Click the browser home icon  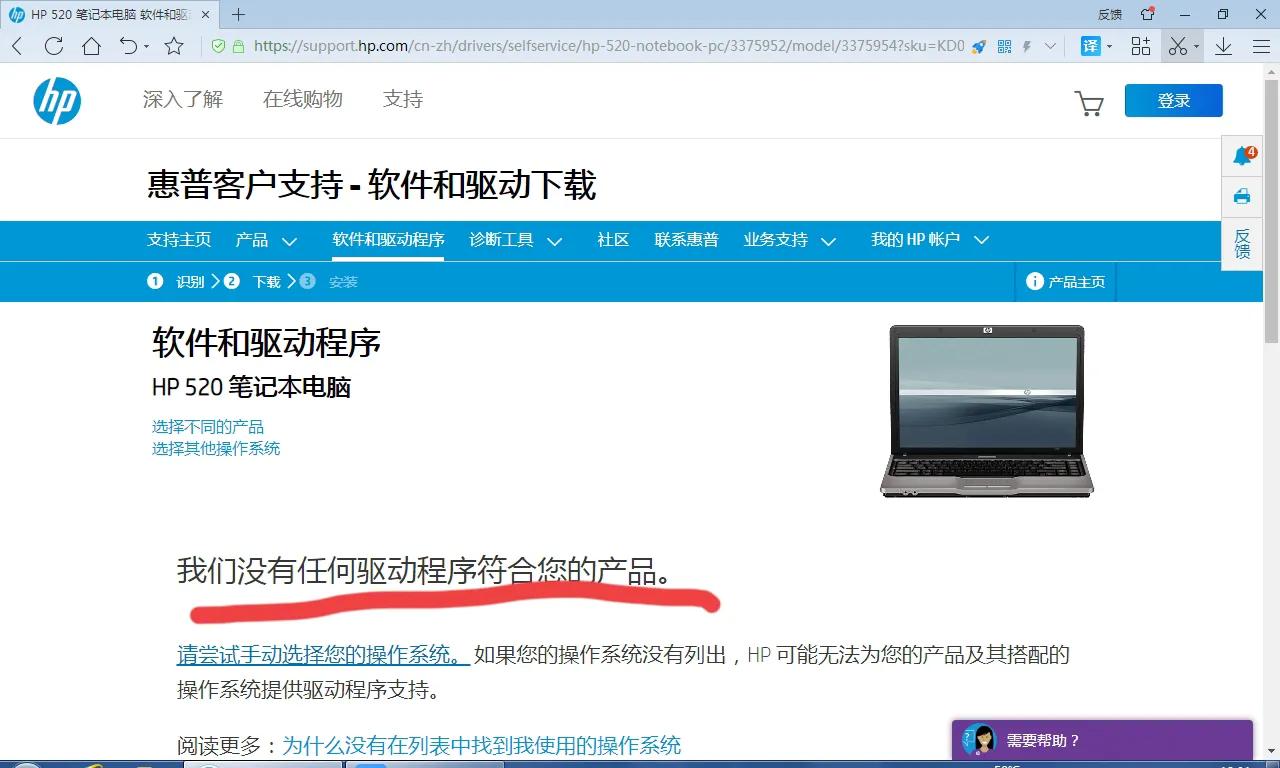click(90, 45)
